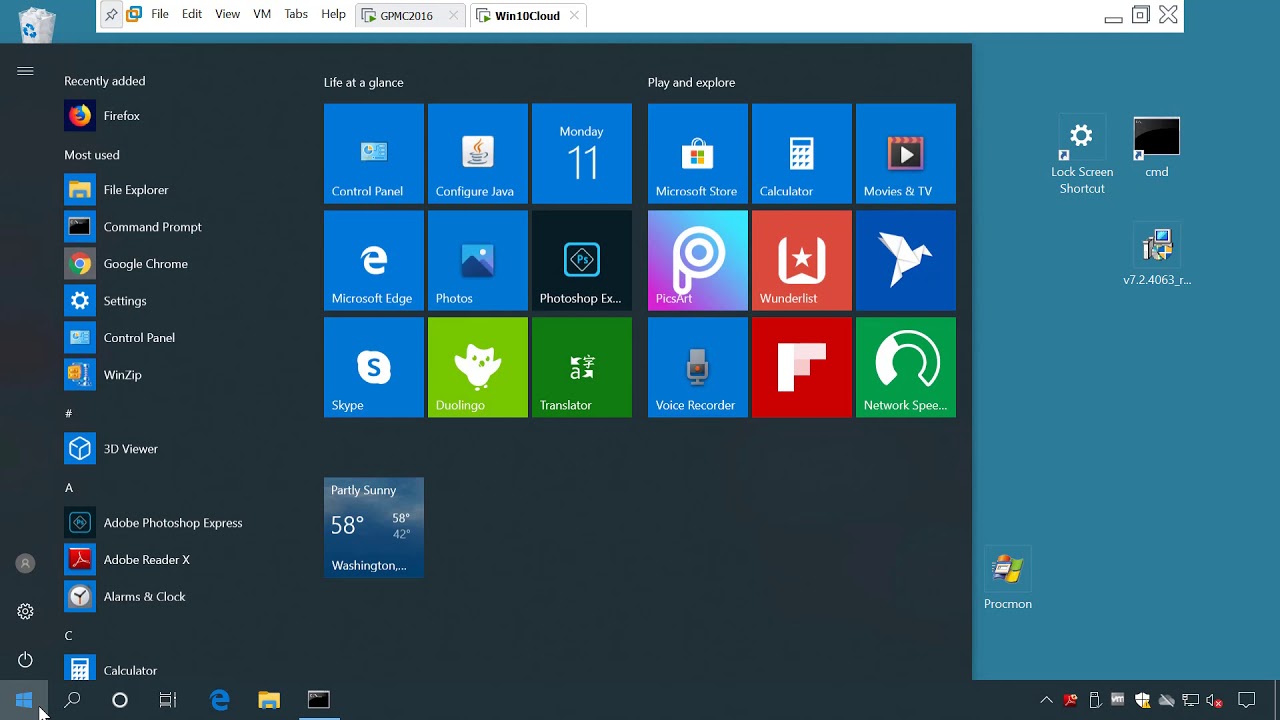Open the Duolingo tile
Viewport: 1280px width, 720px height.
tap(477, 367)
